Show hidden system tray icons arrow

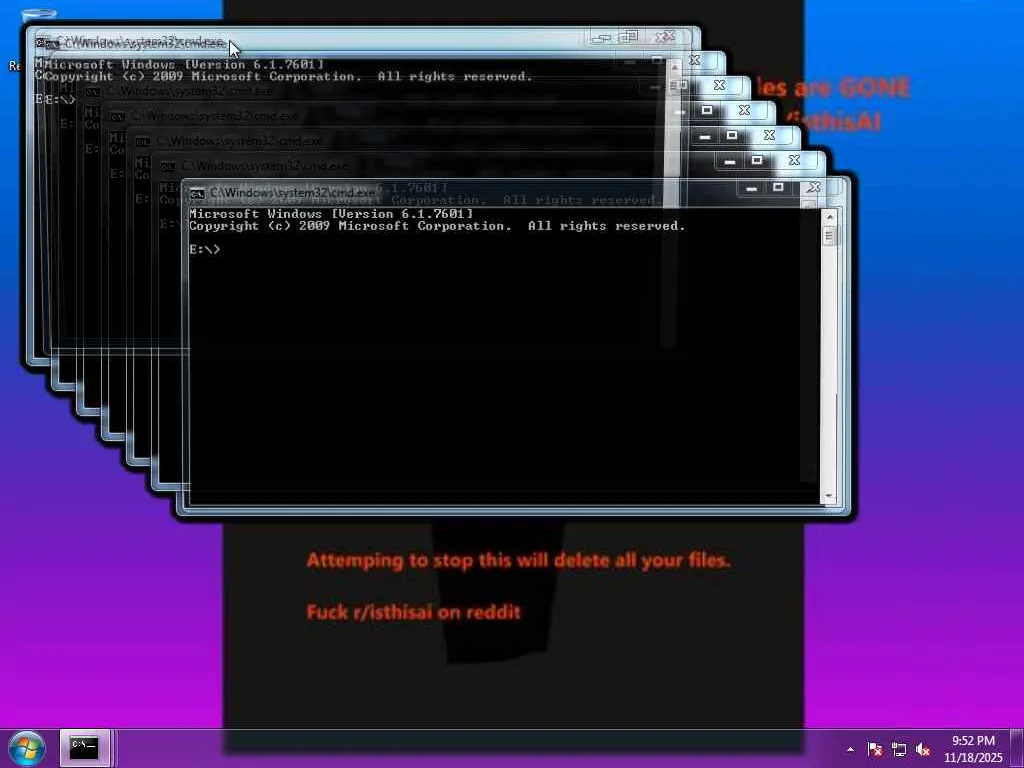(x=850, y=750)
